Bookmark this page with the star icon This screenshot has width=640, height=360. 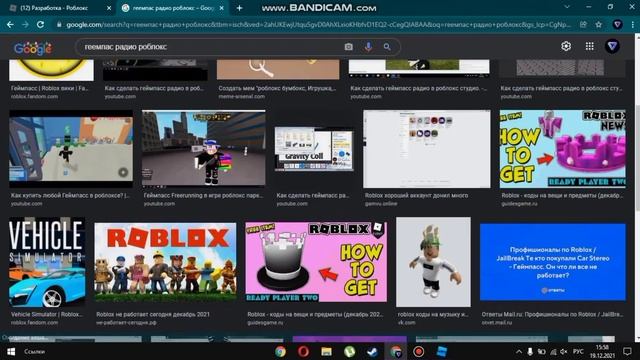pyautogui.click(x=598, y=24)
